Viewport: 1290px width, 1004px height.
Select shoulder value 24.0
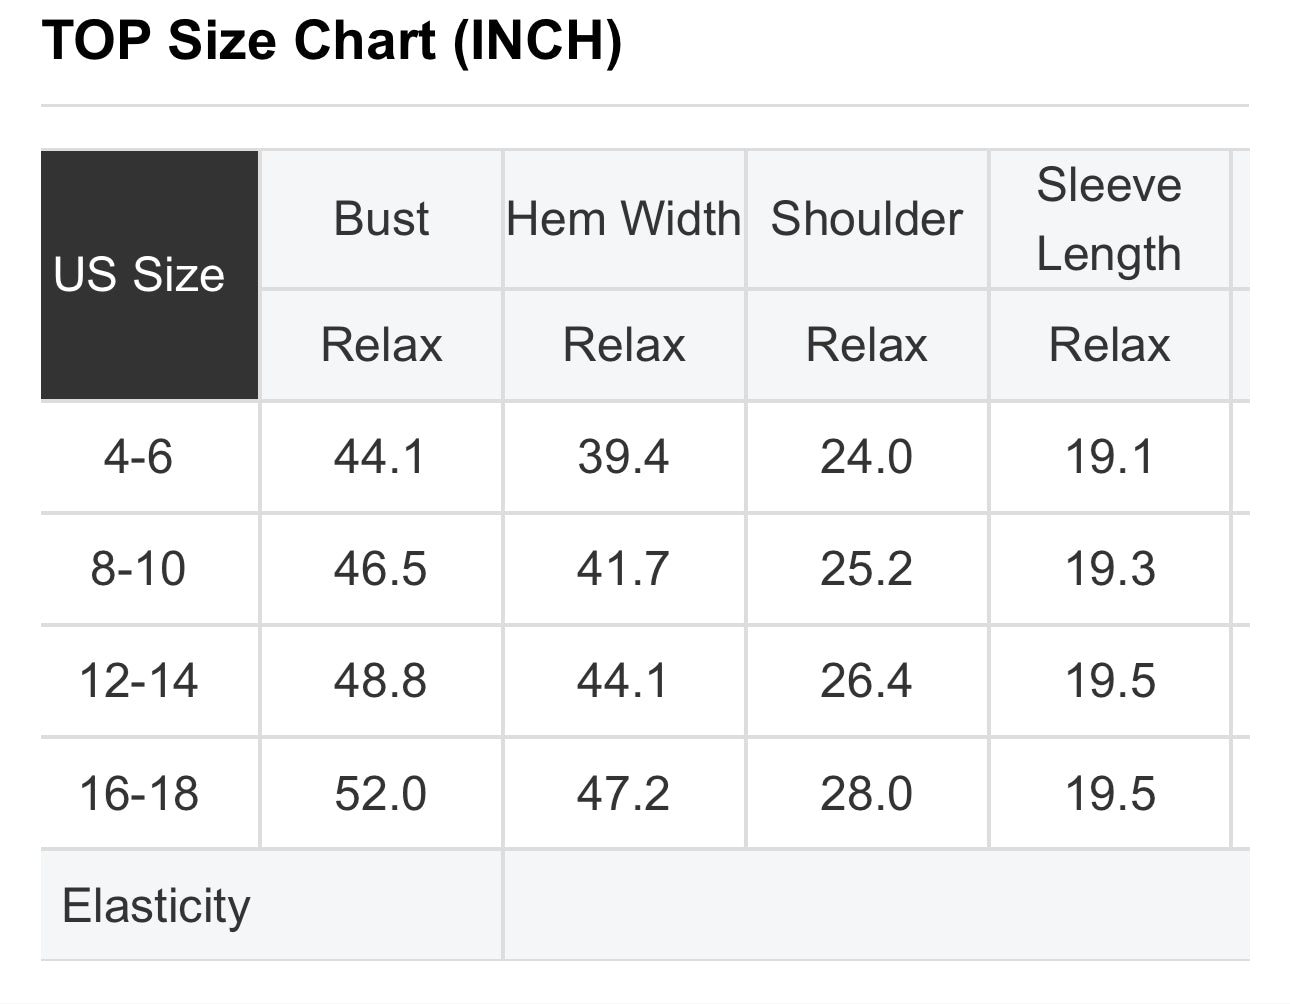pyautogui.click(x=866, y=457)
